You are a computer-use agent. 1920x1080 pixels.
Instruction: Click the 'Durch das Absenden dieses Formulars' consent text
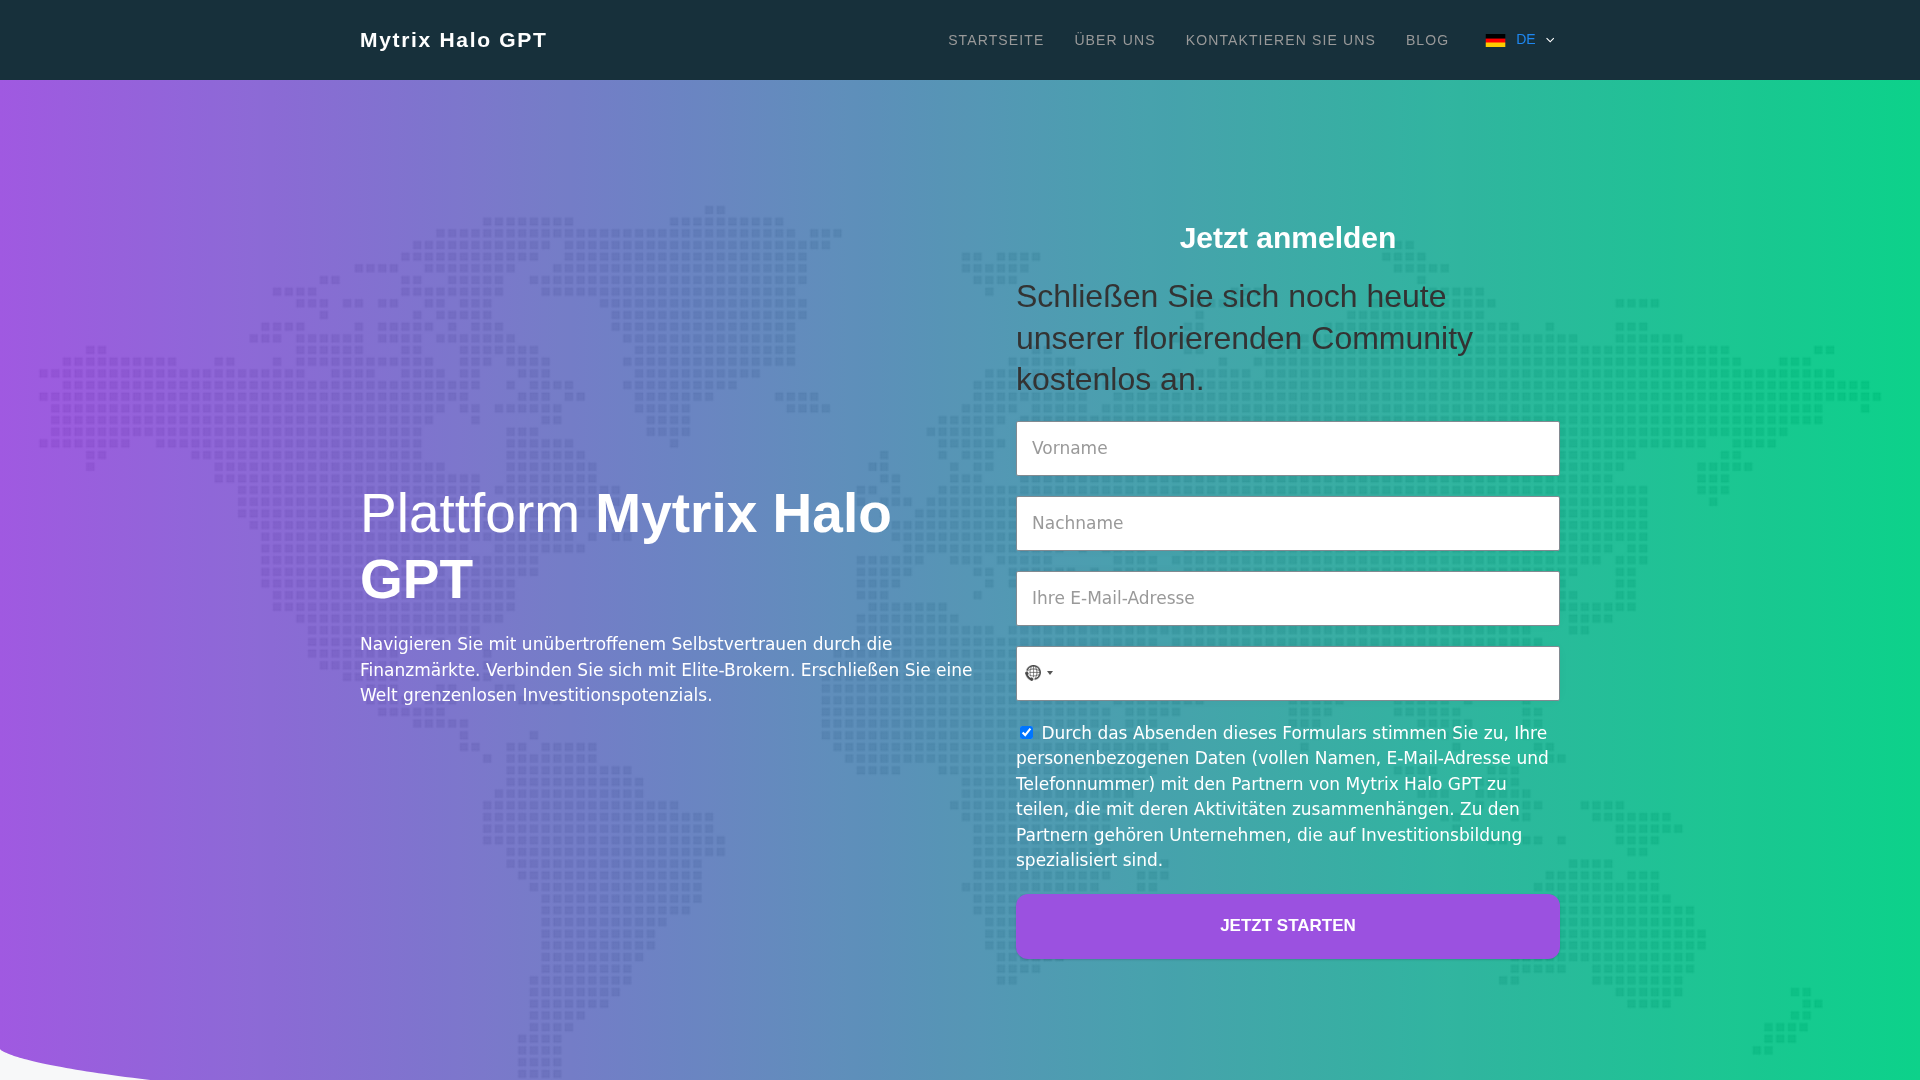tap(1284, 796)
